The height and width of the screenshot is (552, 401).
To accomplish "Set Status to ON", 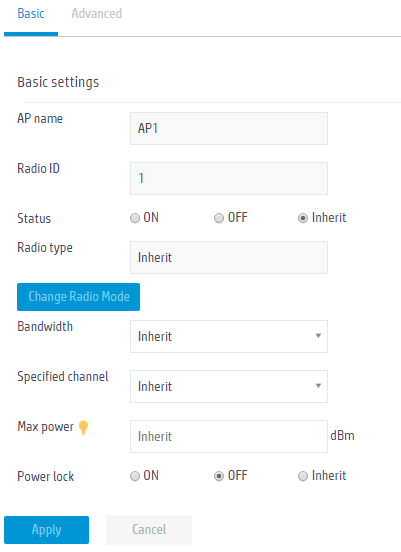I will tap(135, 218).
